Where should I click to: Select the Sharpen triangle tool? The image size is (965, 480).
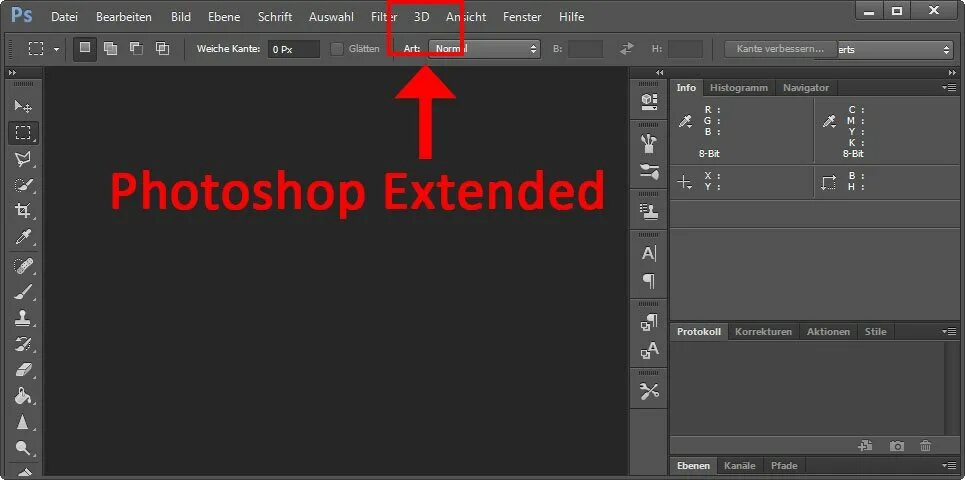(23, 422)
